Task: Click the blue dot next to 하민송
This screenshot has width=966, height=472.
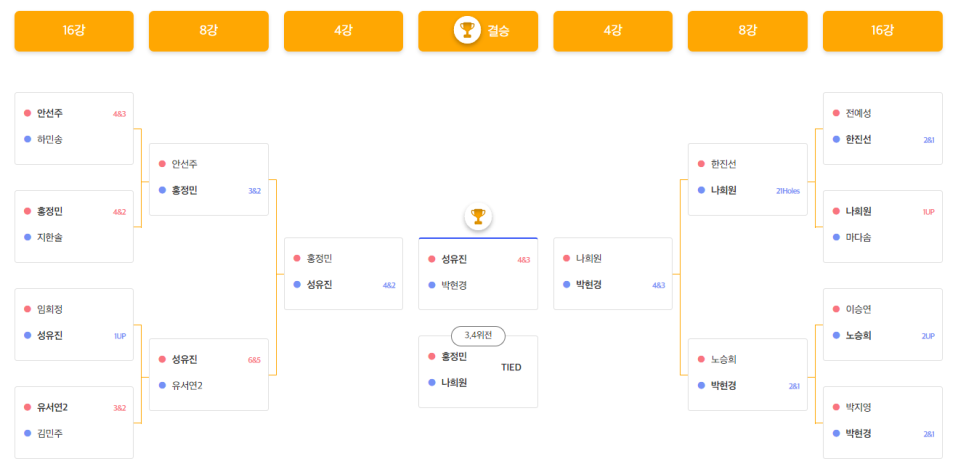Action: coord(27,139)
